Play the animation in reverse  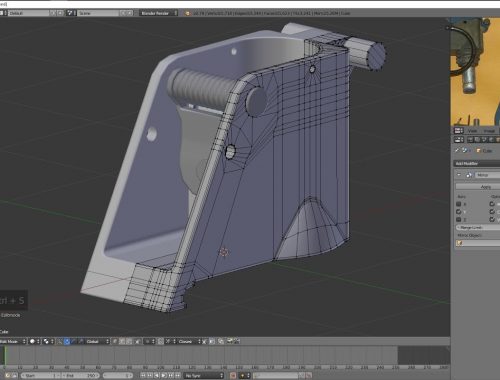point(156,375)
